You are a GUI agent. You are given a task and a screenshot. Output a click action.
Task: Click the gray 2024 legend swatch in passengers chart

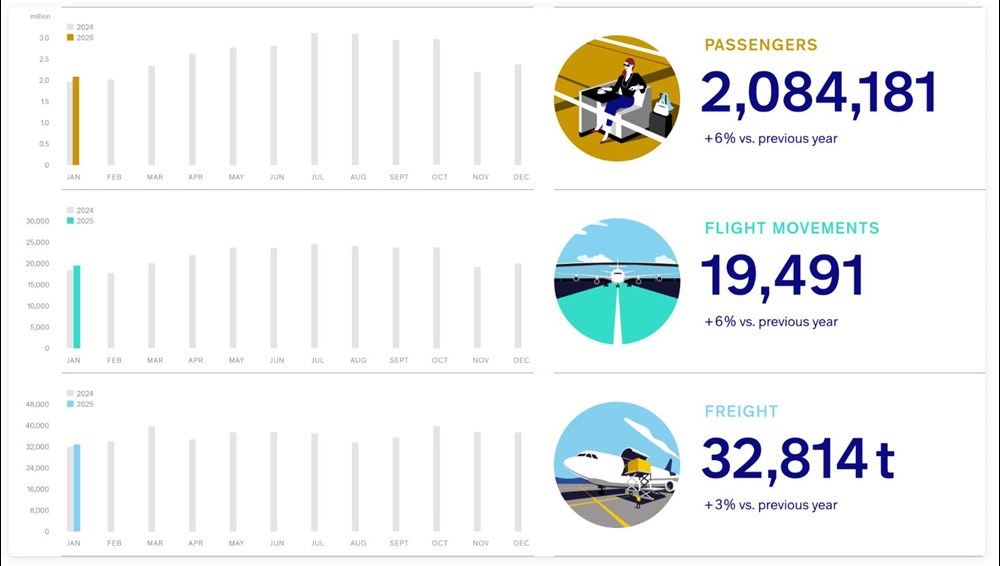pos(70,27)
